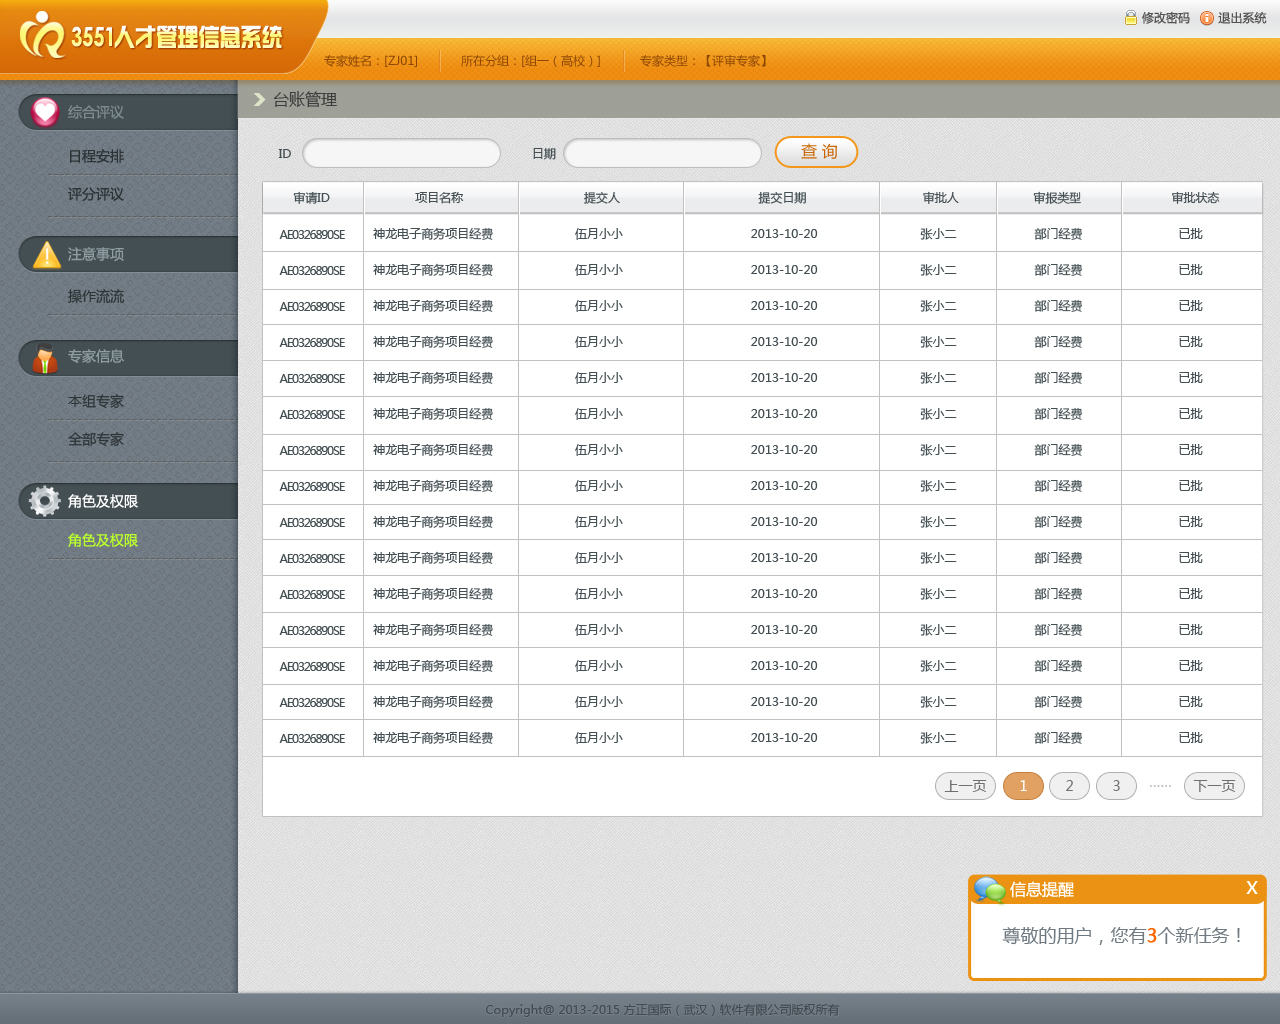Click the 项目名称 column header
The image size is (1280, 1024).
tap(440, 198)
